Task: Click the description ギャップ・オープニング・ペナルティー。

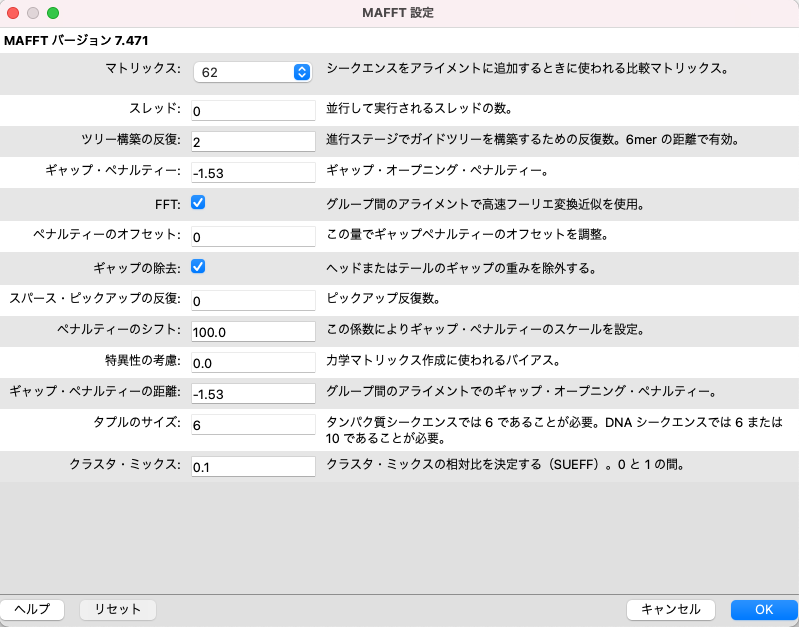Action: click(x=437, y=170)
